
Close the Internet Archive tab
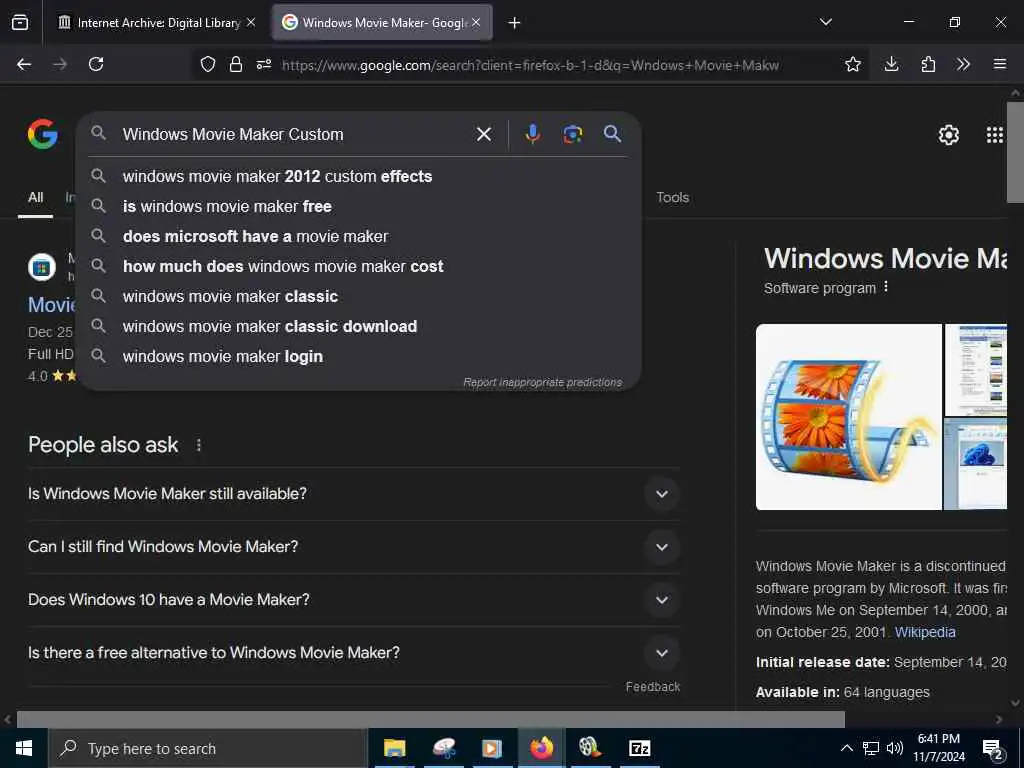(251, 22)
